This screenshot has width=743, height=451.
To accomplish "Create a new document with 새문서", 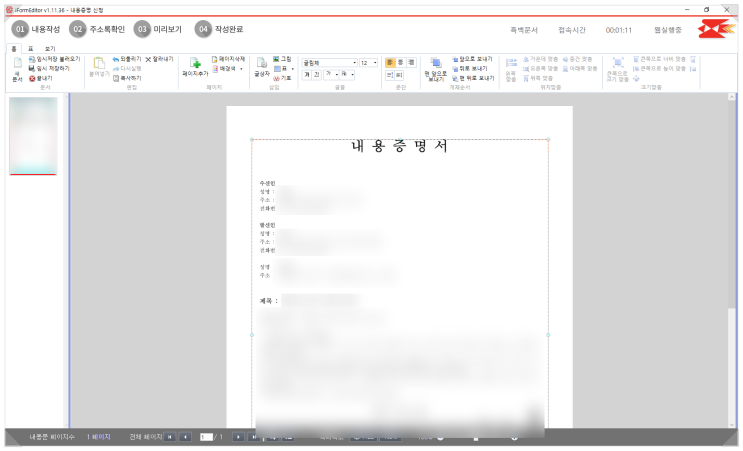I will pyautogui.click(x=18, y=69).
